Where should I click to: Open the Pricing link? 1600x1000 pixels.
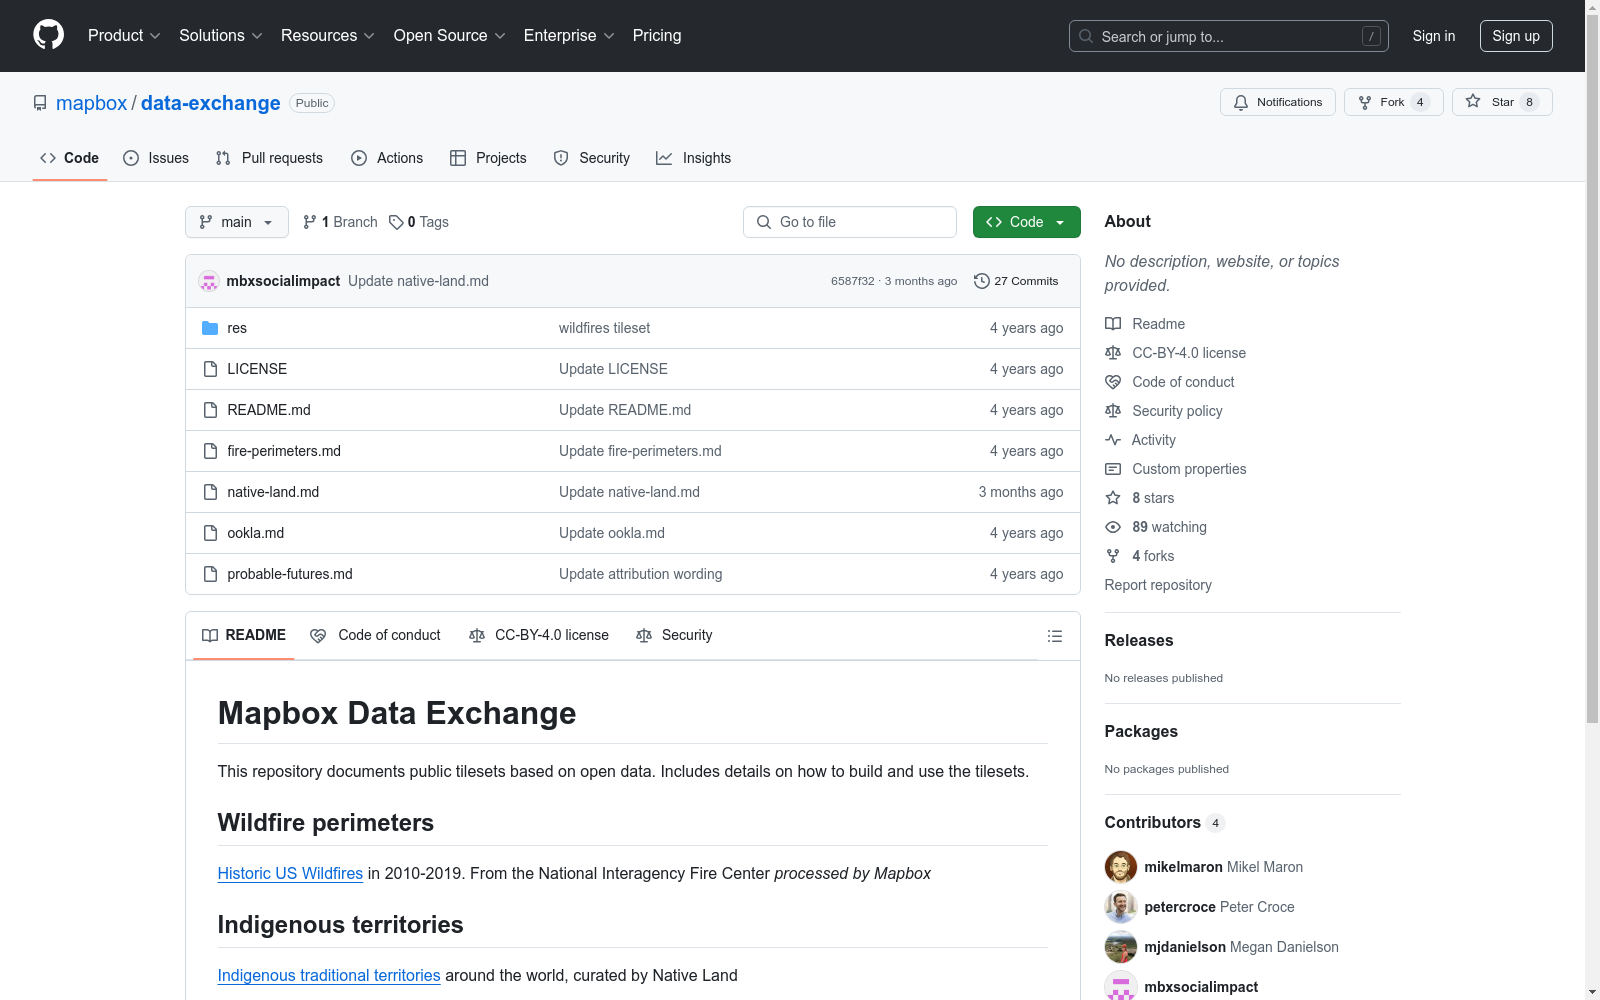657,36
